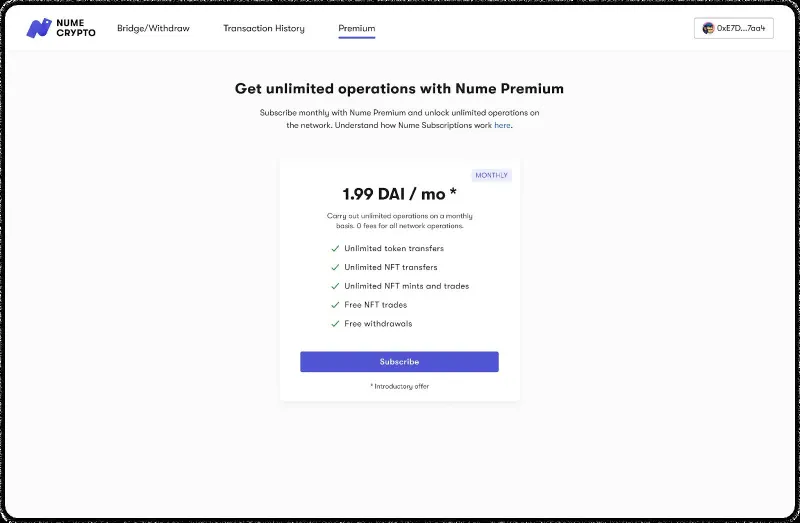Click checkmark beside Unlimited NFT mints and trades
Viewport: 800px width, 523px height.
click(335, 286)
